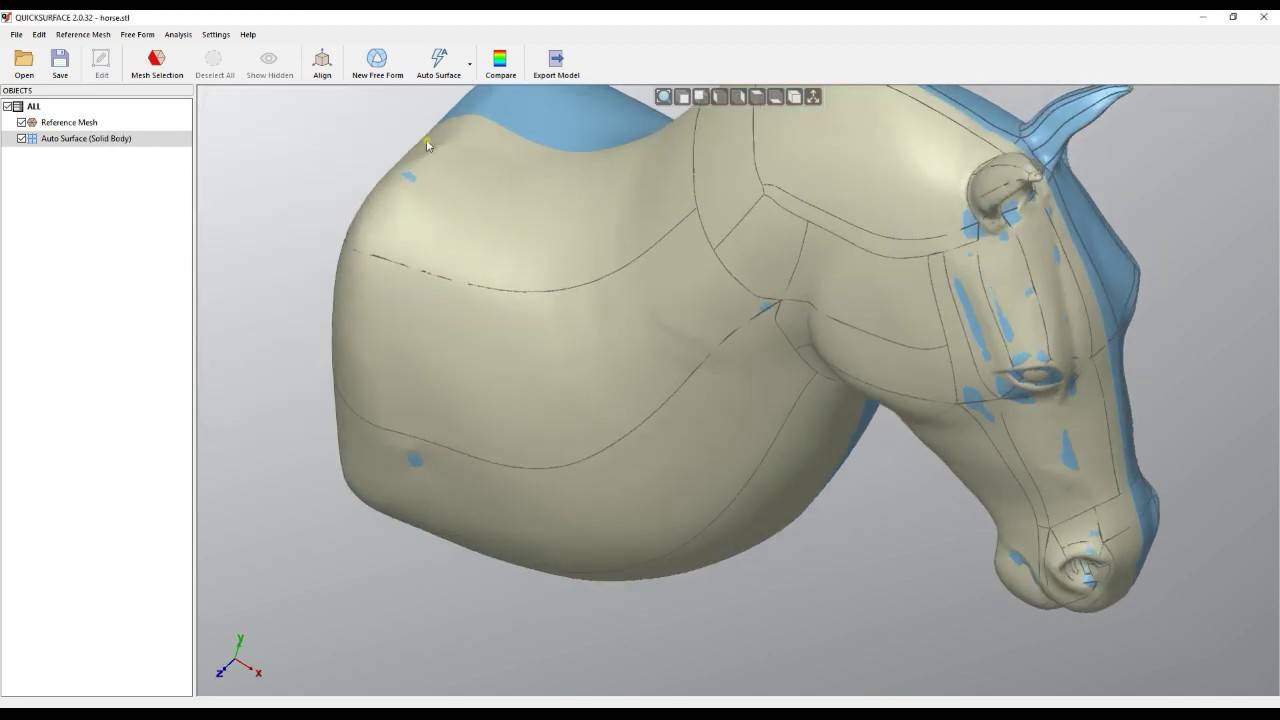Switch to the top view cube icon
The height and width of the screenshot is (720, 1280).
tap(757, 97)
